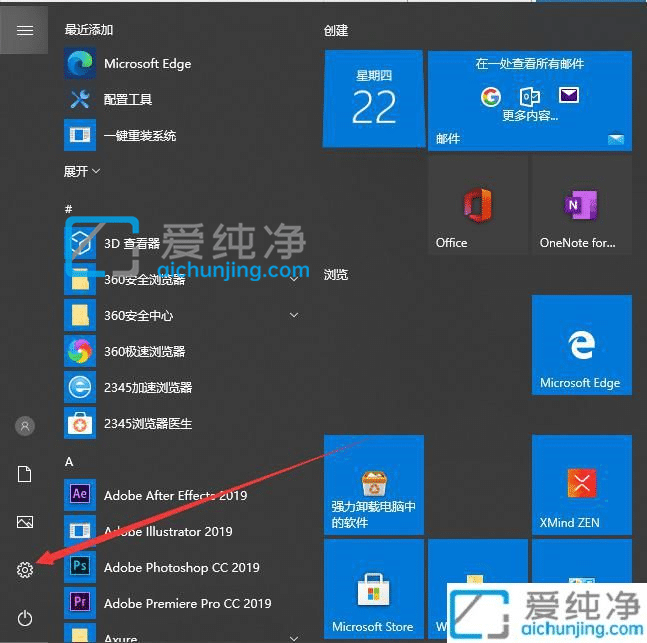Screen dimensions: 647x643
Task: Expand the 360安全浏览器 folder chevron
Action: pos(294,279)
